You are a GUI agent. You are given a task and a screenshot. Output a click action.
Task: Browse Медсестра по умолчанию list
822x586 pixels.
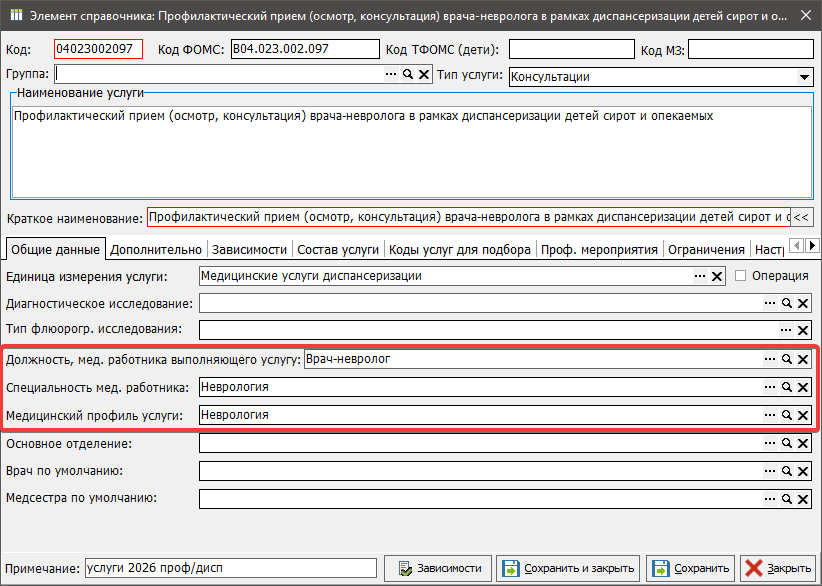coord(770,499)
